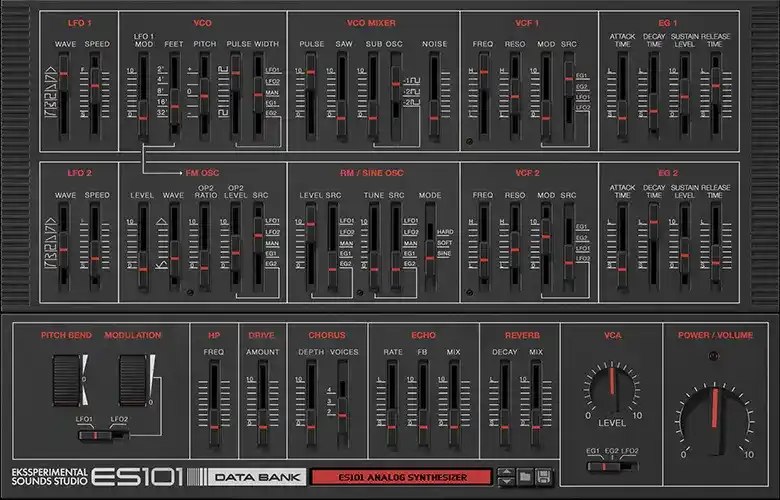The width and height of the screenshot is (780, 500).
Task: Click the EG 1 RELEASE TIME slider
Action: coord(716,96)
